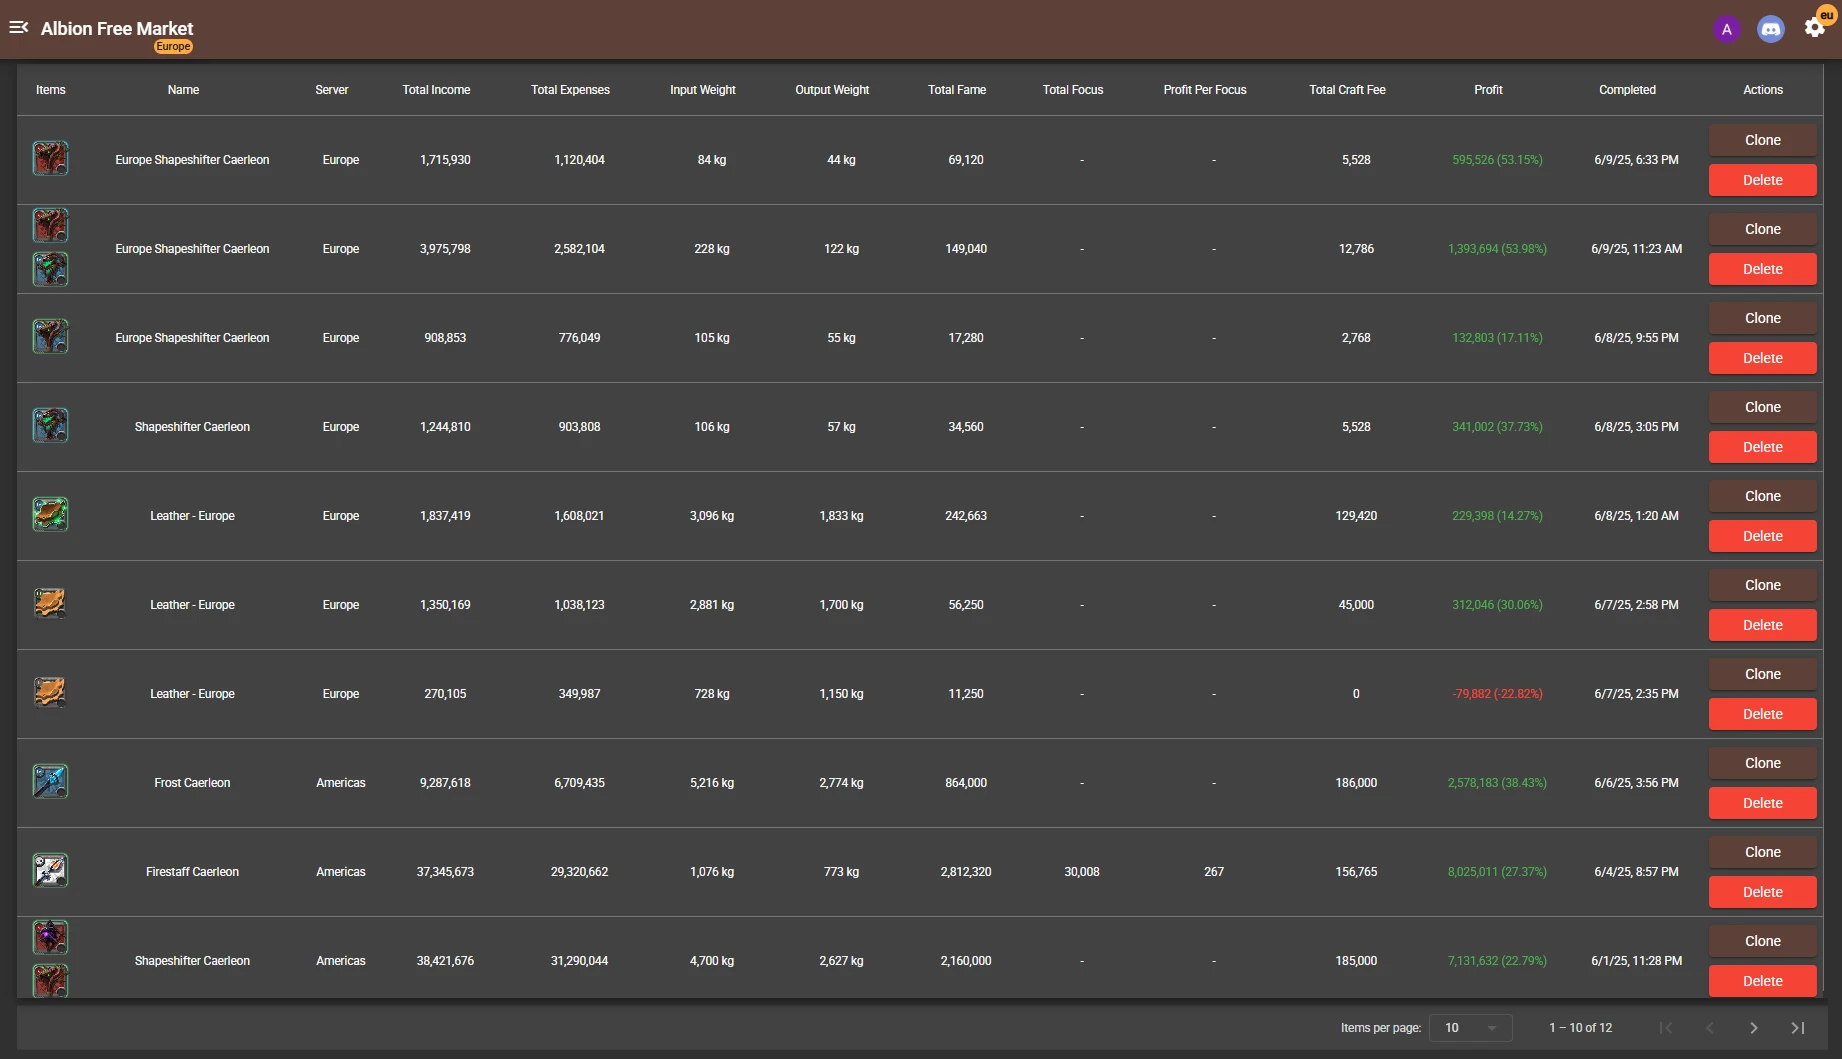
Task: Go to next page arrow
Action: (x=1753, y=1028)
